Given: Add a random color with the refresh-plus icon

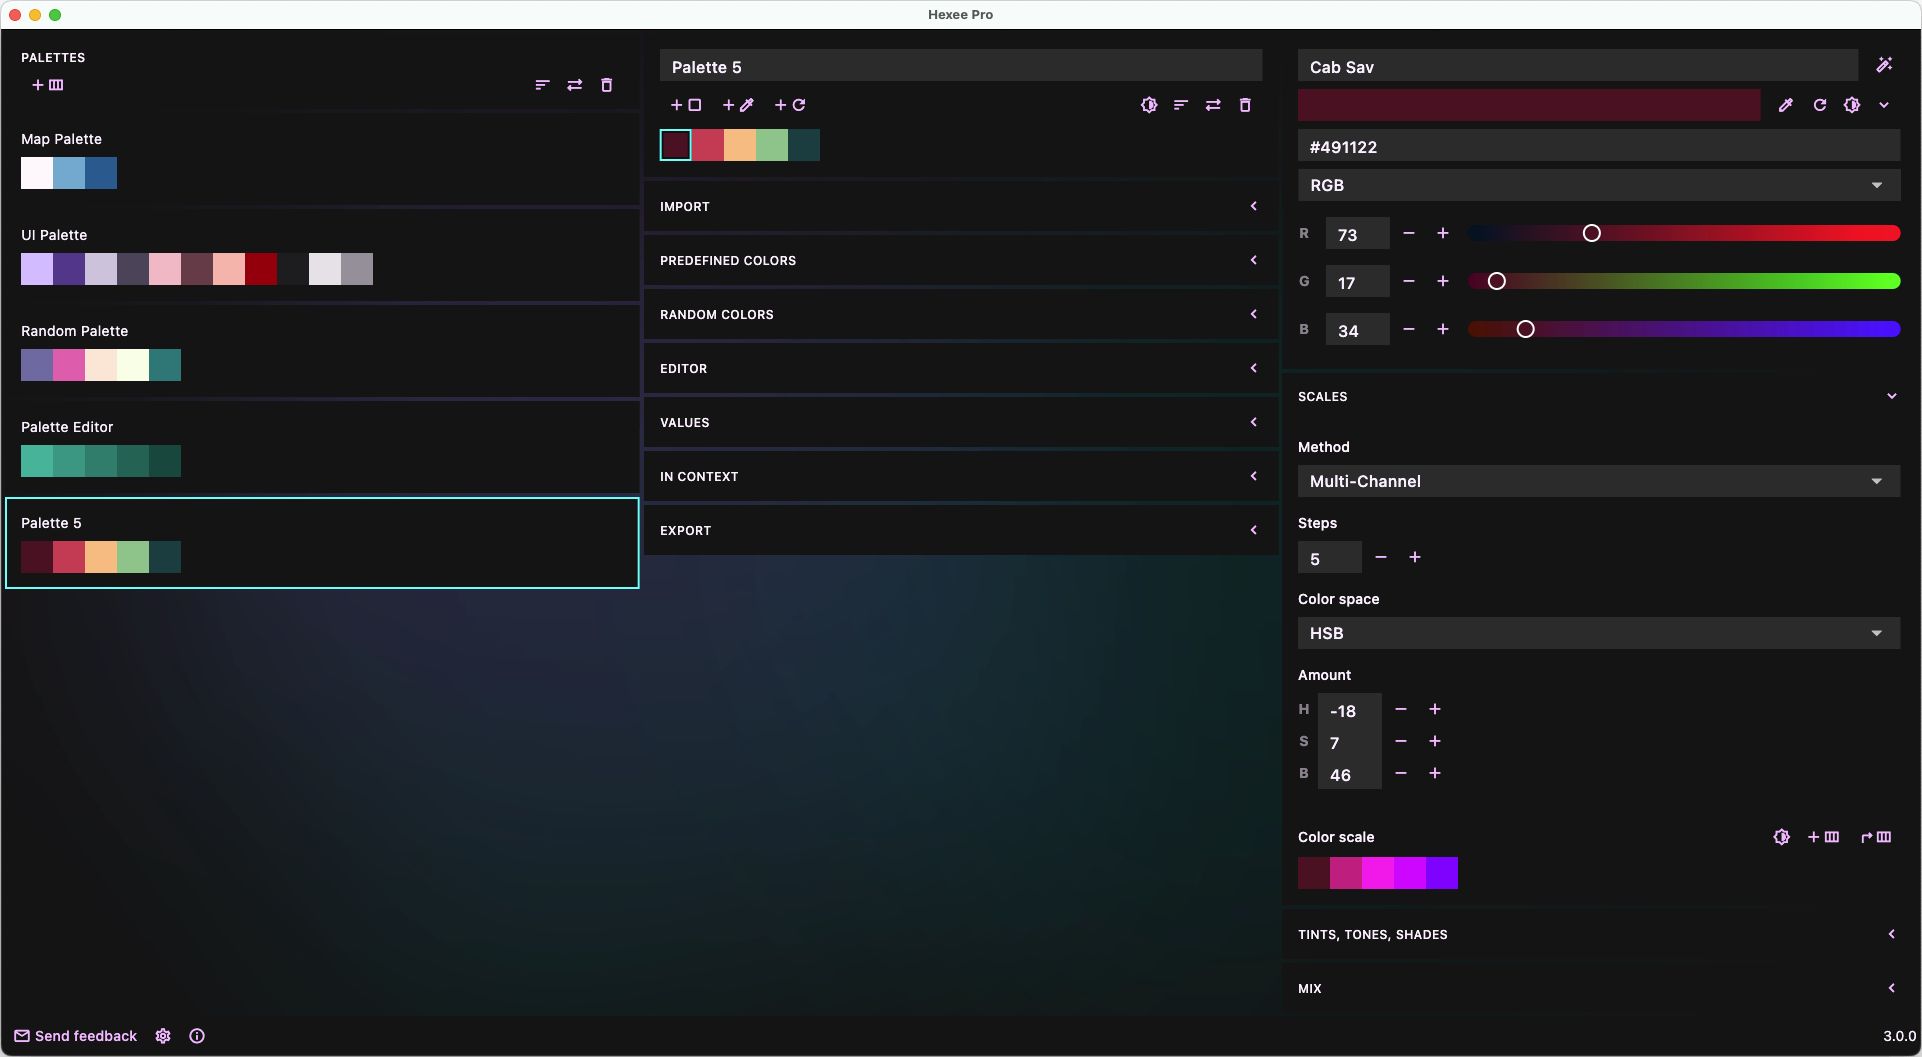Looking at the screenshot, I should (790, 105).
